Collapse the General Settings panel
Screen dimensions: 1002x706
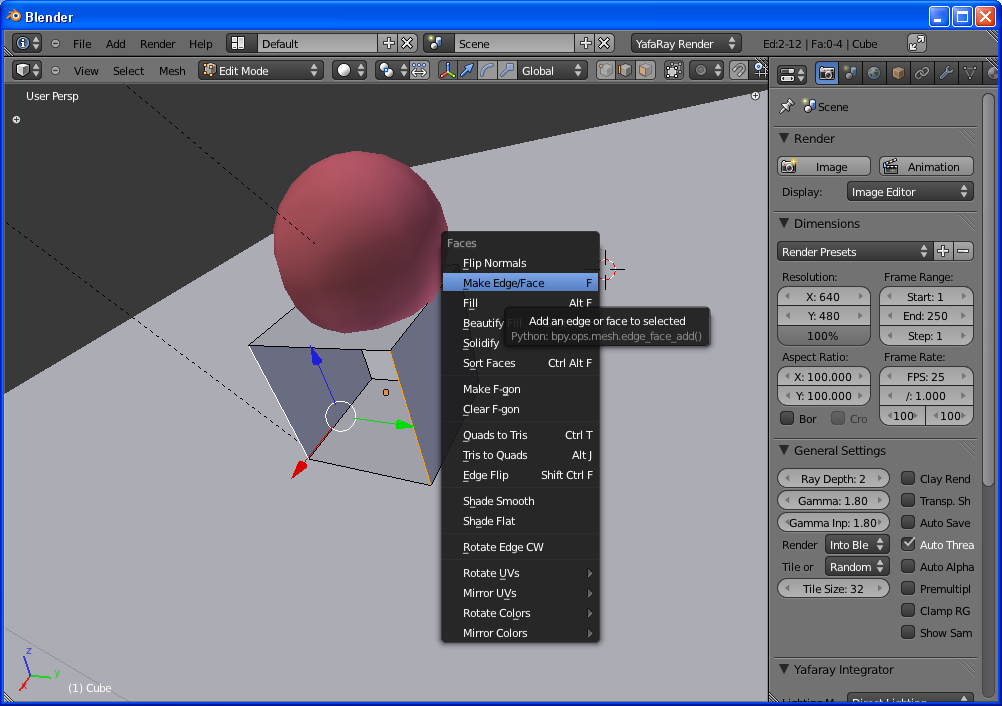[784, 450]
